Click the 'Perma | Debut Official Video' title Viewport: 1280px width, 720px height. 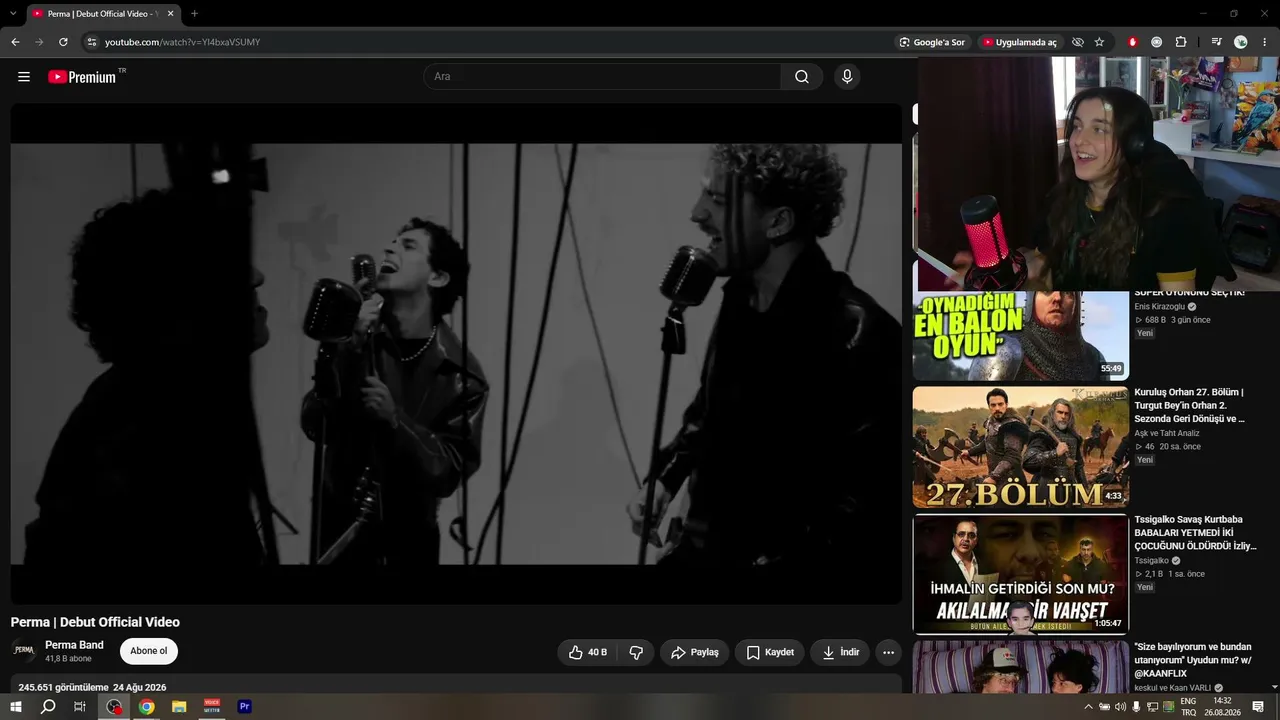click(x=95, y=622)
